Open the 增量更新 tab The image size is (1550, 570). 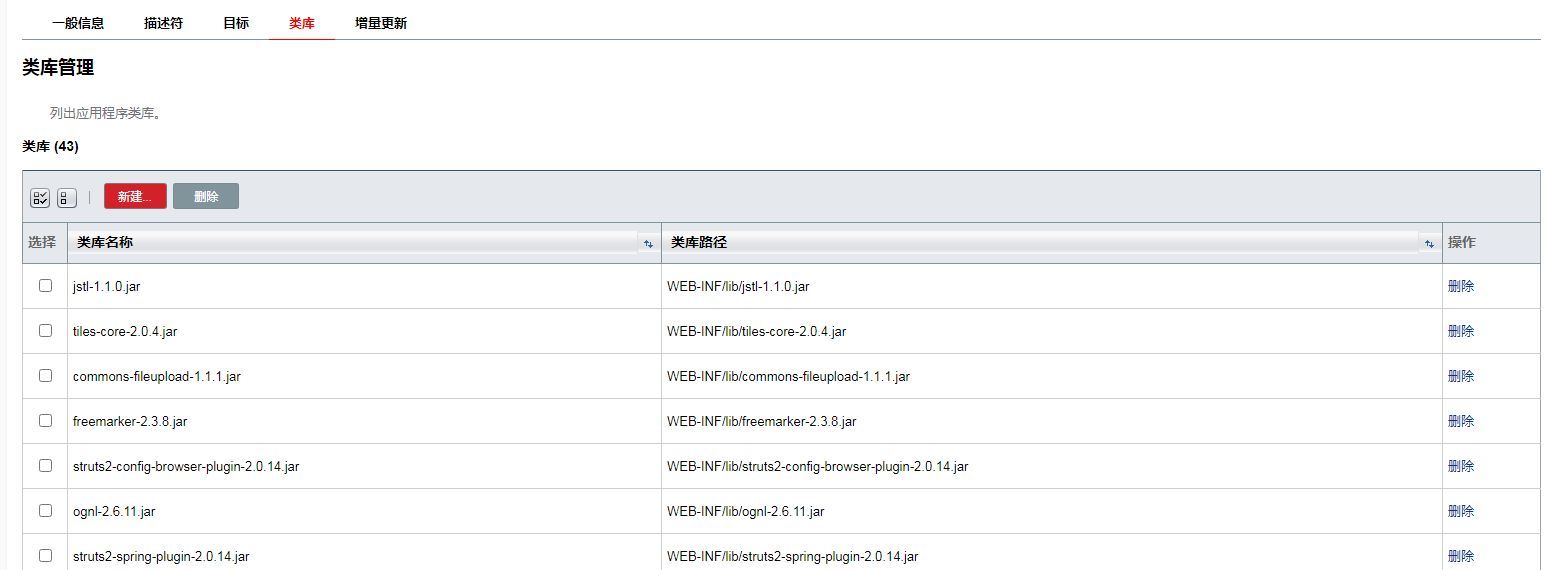(x=381, y=23)
